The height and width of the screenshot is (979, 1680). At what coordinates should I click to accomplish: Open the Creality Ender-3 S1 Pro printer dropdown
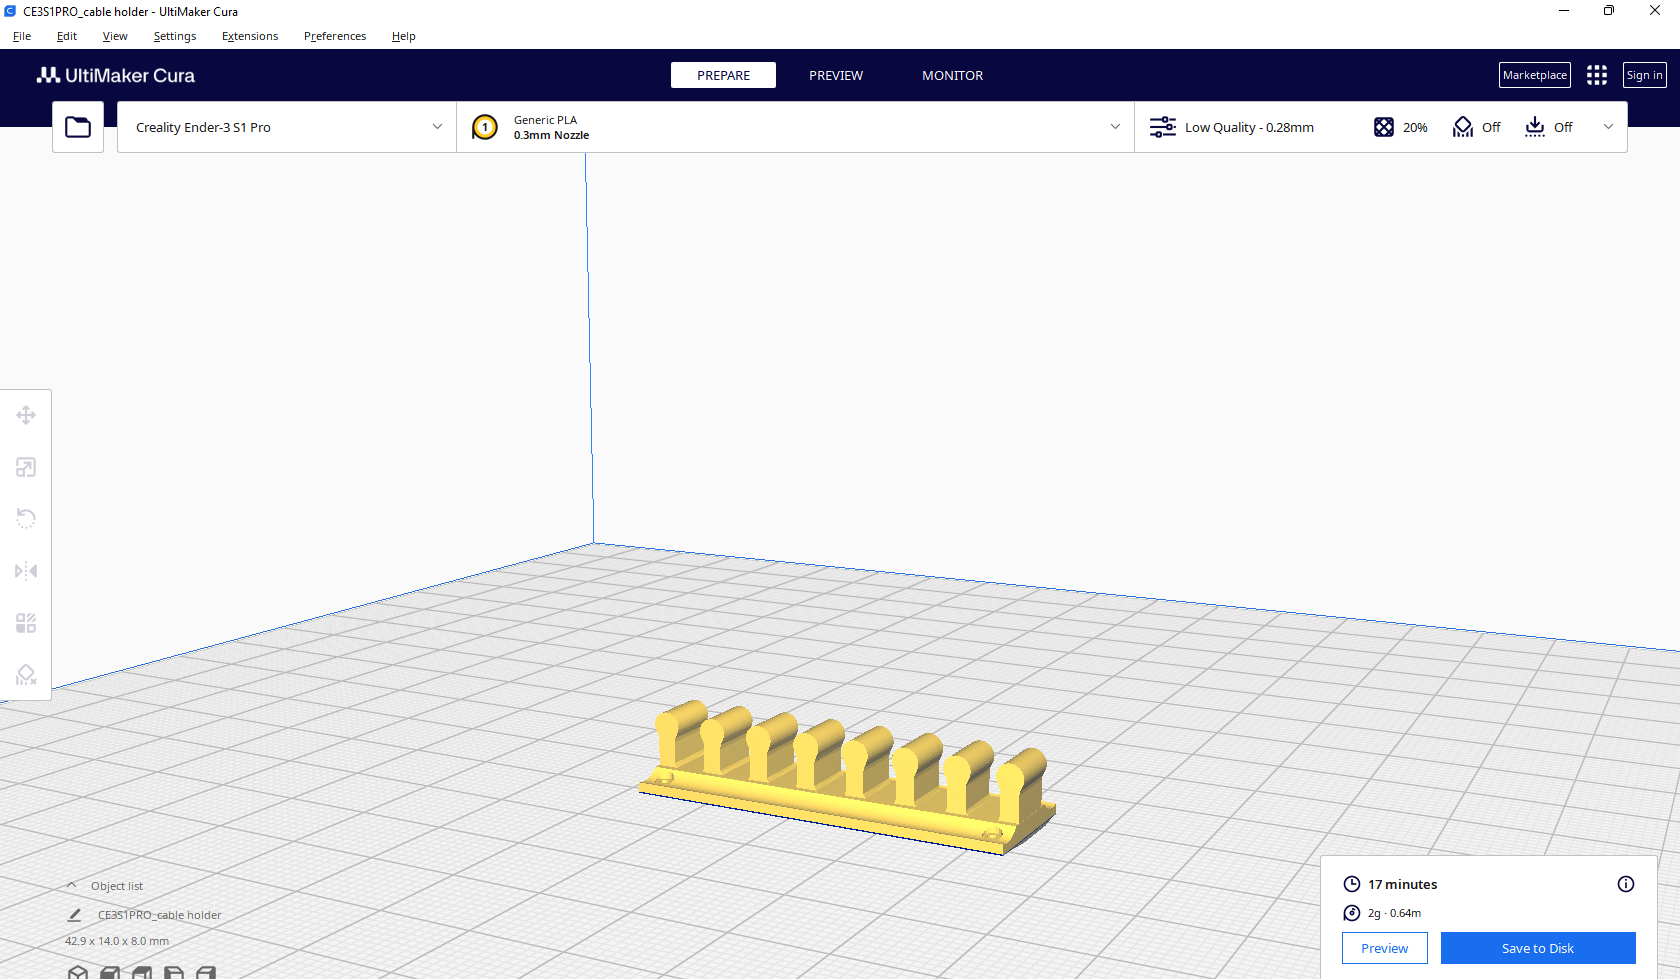coord(287,127)
